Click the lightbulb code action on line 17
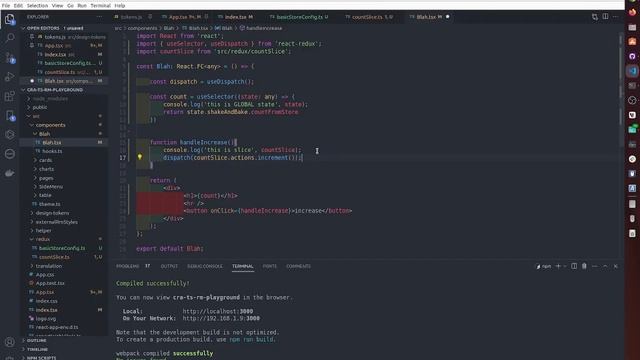 coord(140,157)
